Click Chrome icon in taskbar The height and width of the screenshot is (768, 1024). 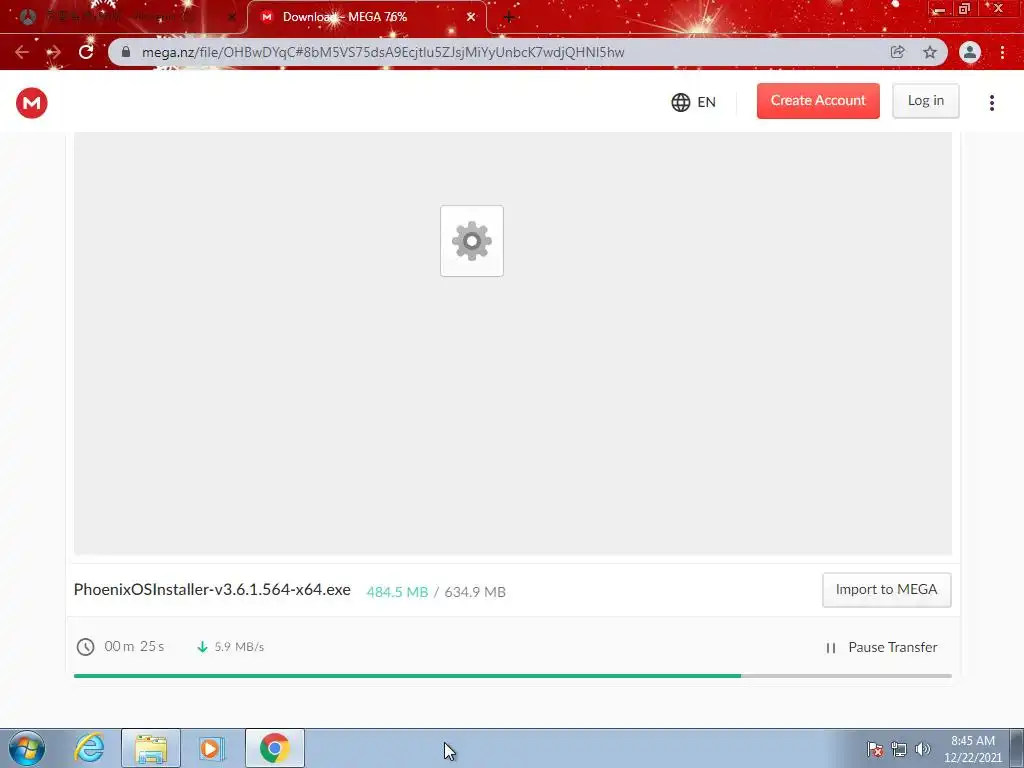click(x=274, y=748)
